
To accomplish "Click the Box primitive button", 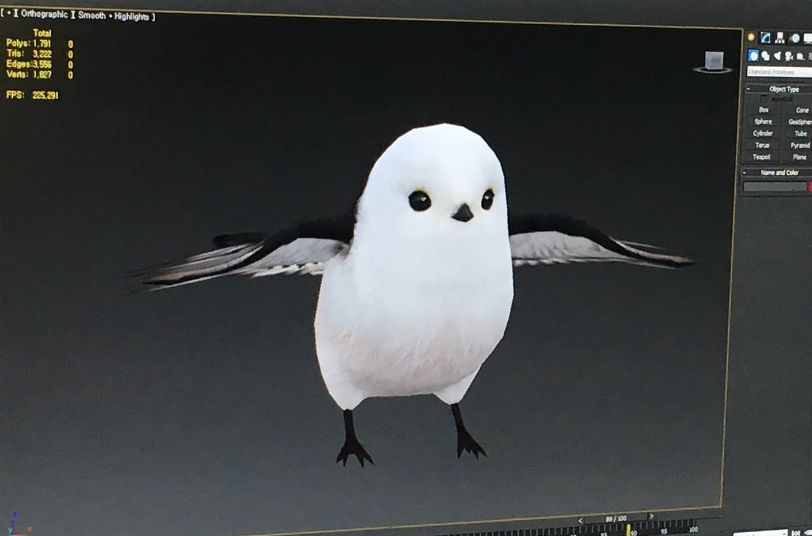I will click(764, 110).
